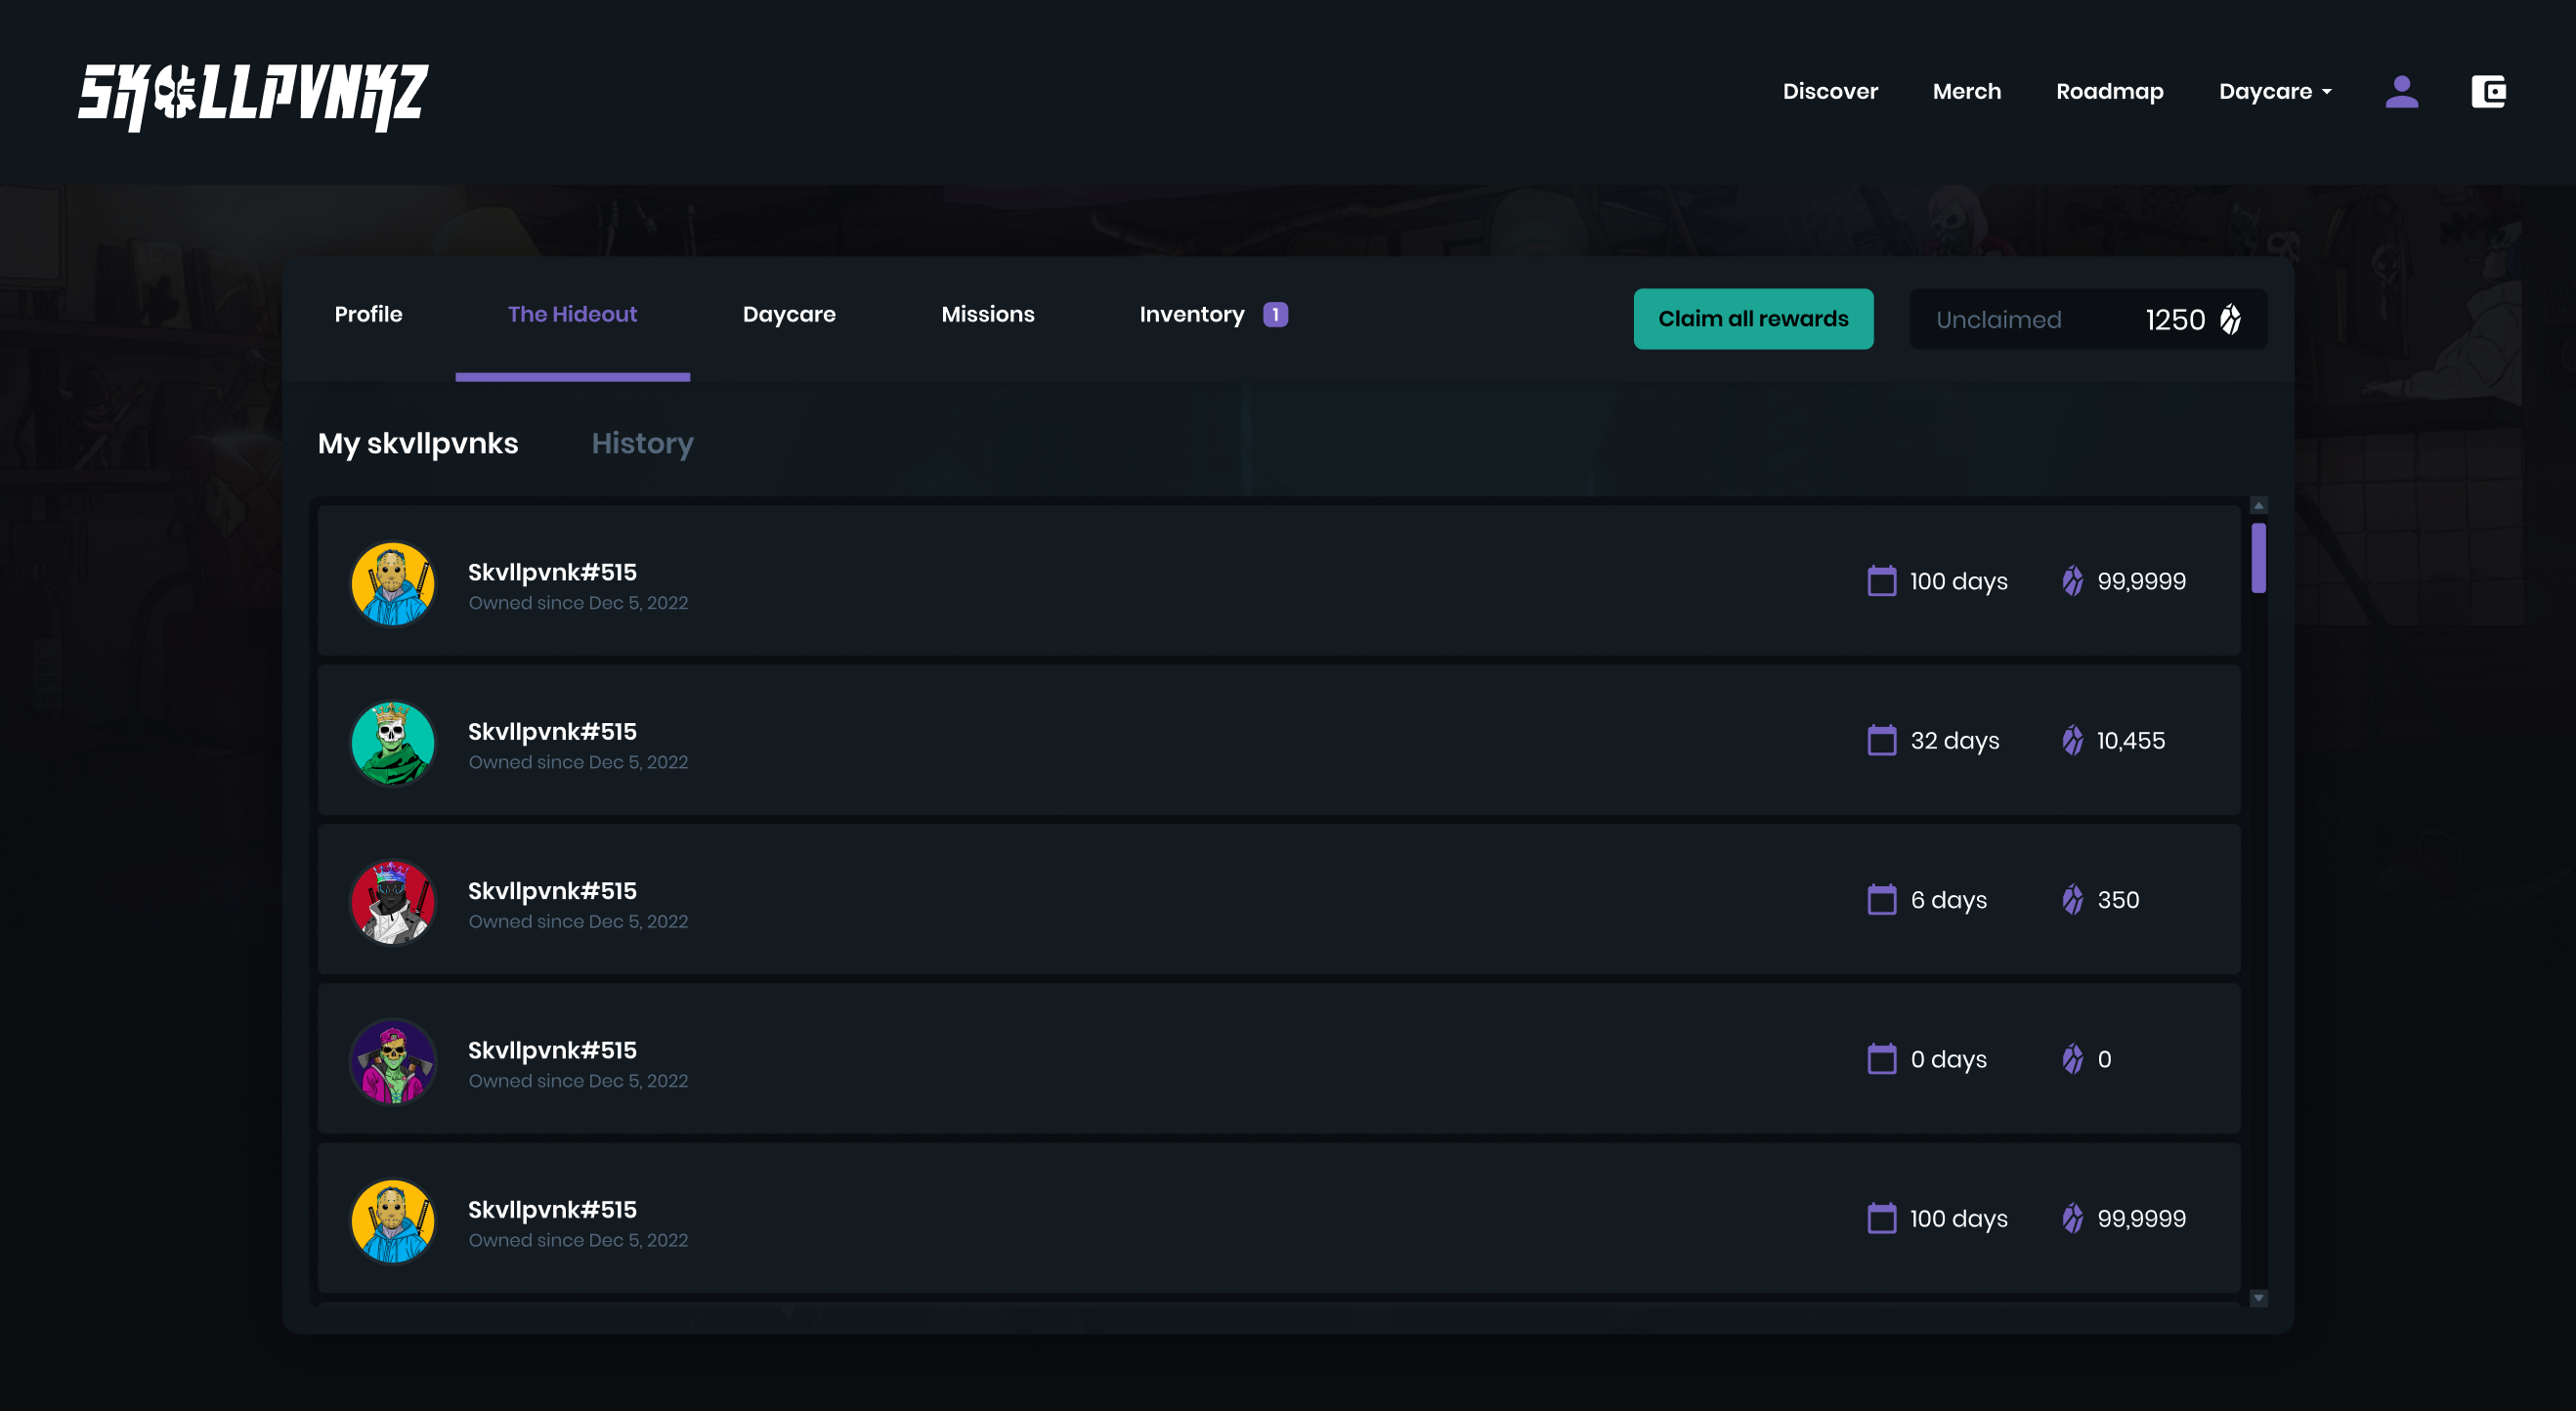Open the user profile icon in header
Image resolution: width=2576 pixels, height=1411 pixels.
pos(2401,91)
